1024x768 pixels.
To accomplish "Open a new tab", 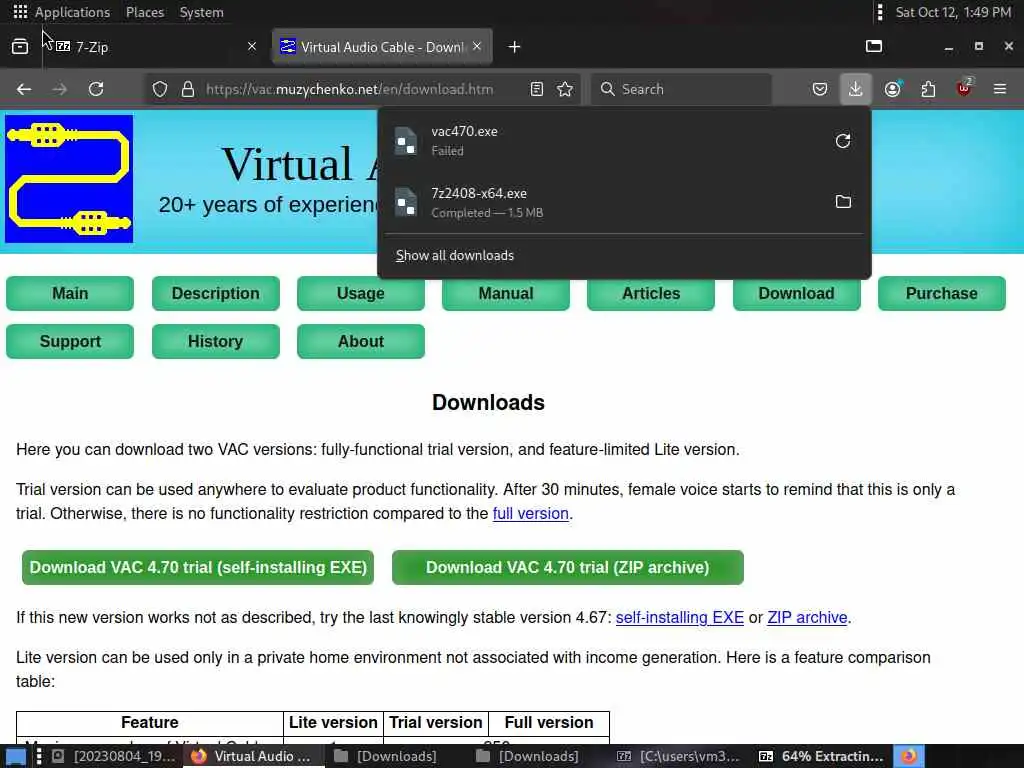I will tap(514, 47).
